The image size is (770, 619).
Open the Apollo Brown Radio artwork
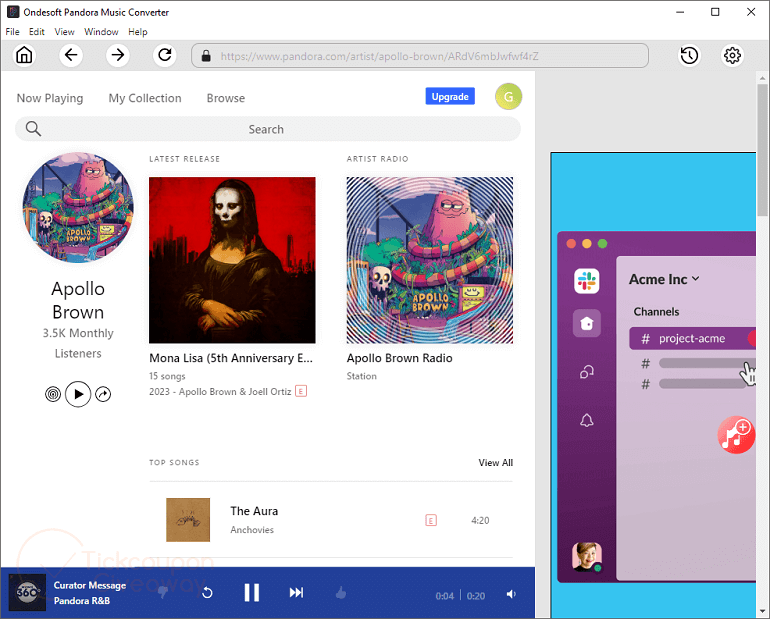pos(430,260)
